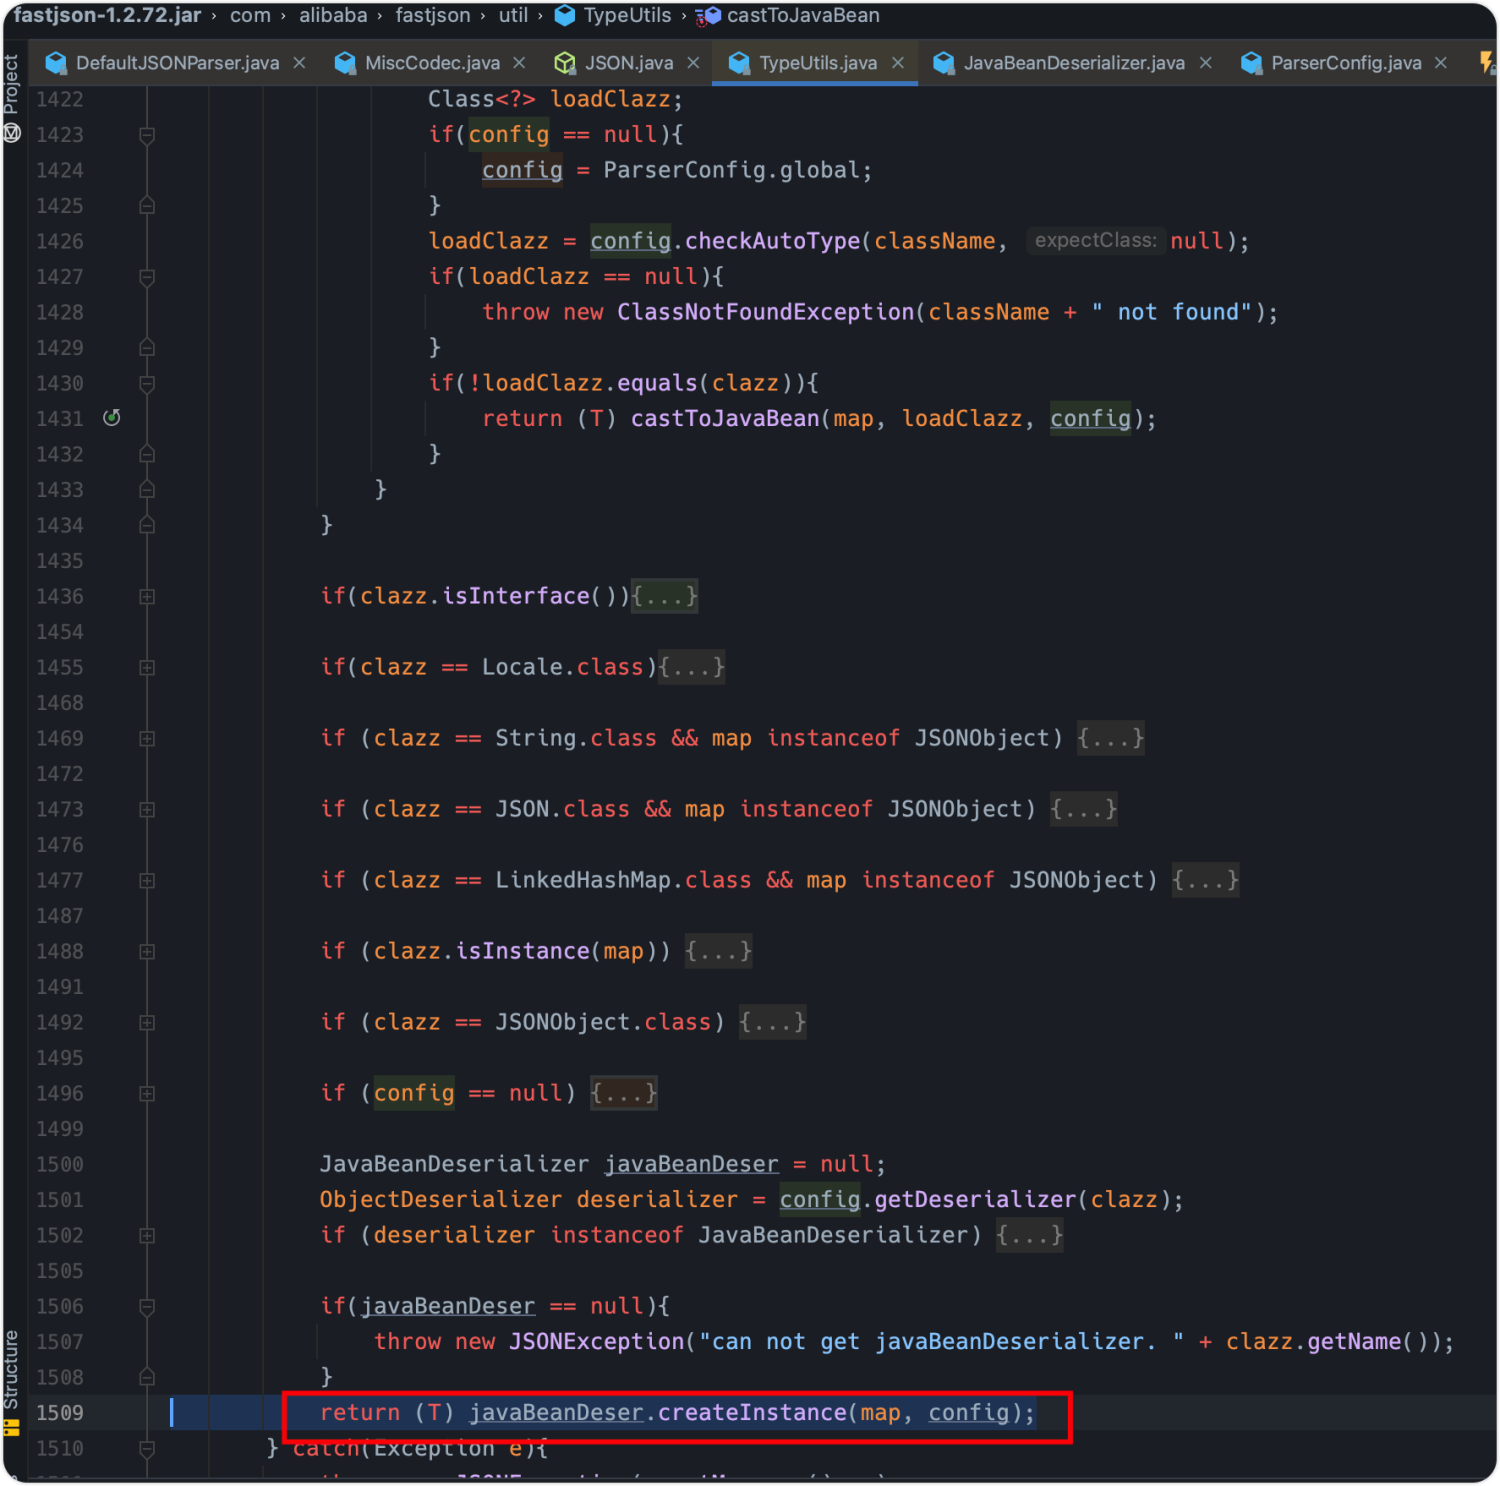Click ParserConfig.global on line 1424

(731, 170)
